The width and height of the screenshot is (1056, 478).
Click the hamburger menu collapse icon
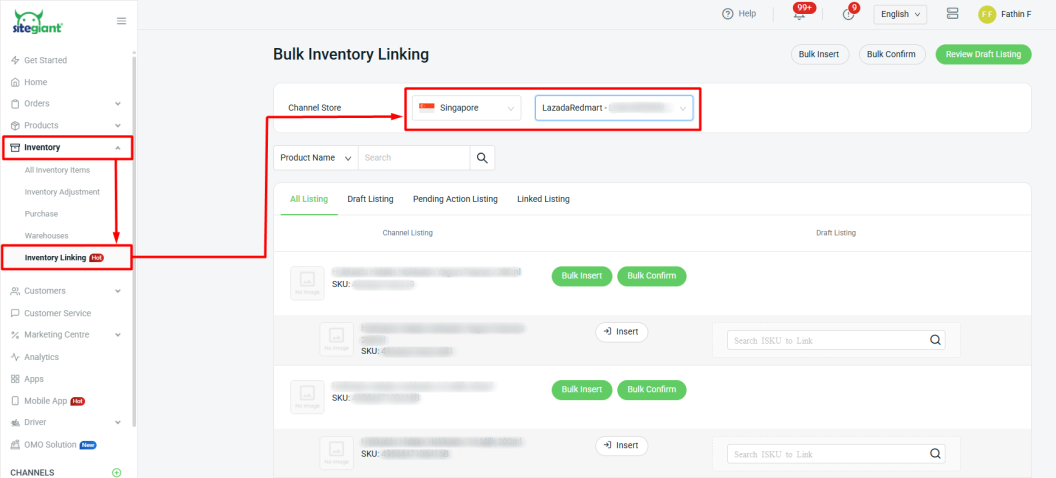click(121, 20)
